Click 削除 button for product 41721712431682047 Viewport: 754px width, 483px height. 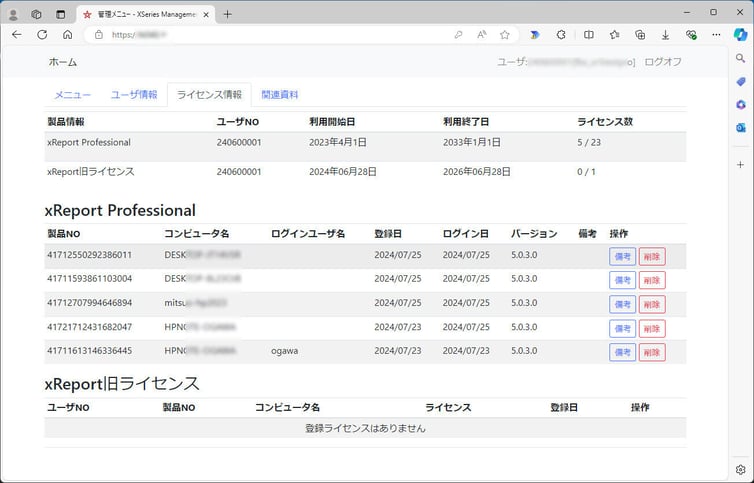click(x=652, y=329)
